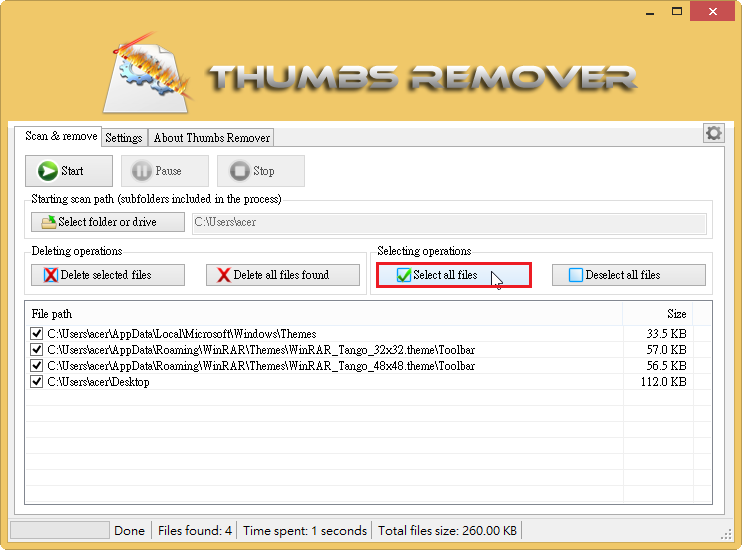Open the About Thumbs Remover tab
742x550 pixels.
click(211, 138)
